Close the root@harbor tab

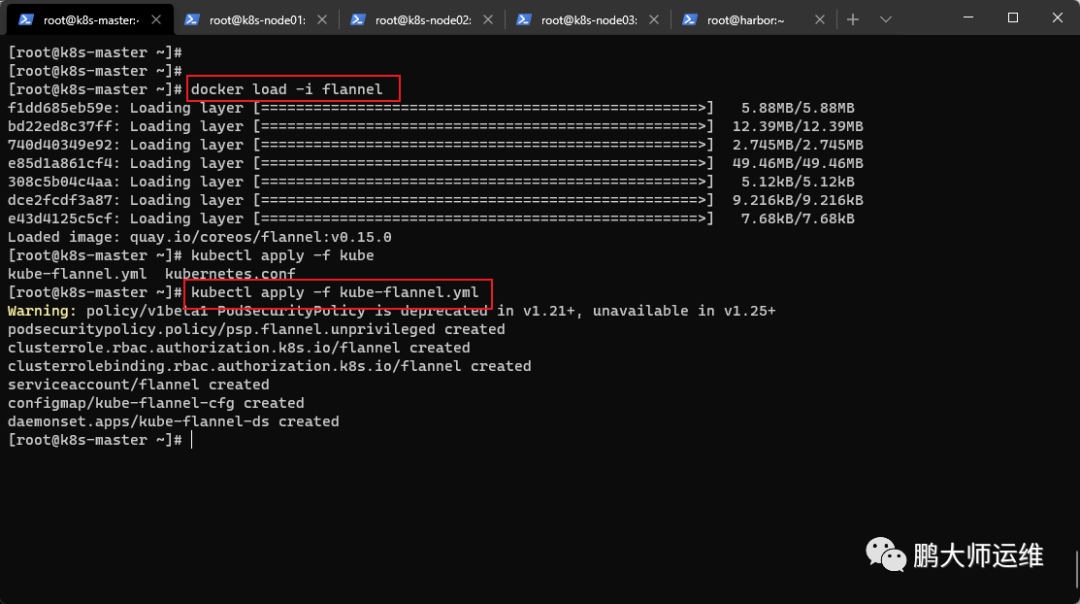[x=820, y=20]
